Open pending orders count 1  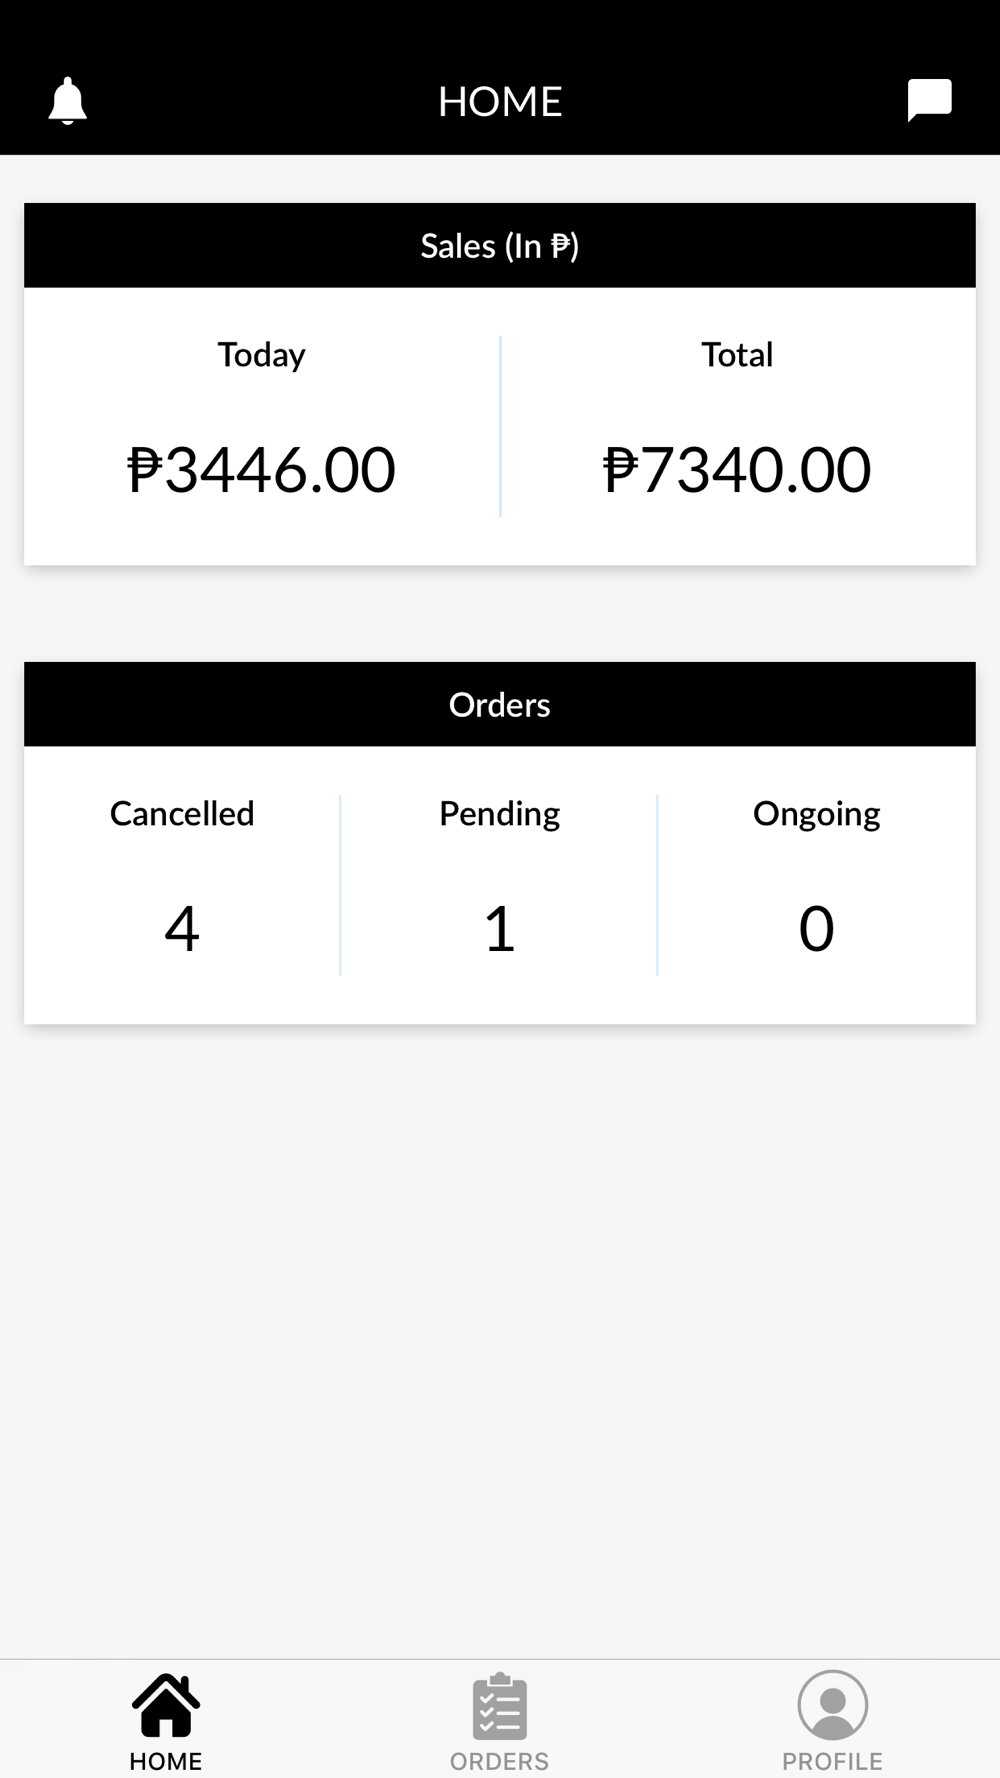pos(499,928)
